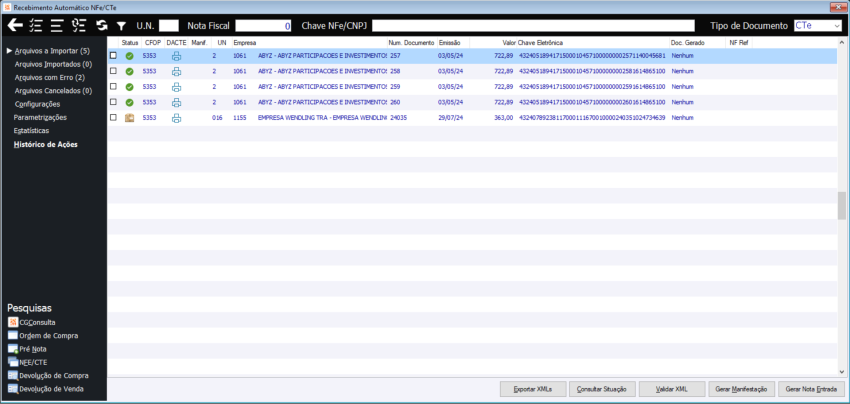Screen dimensions: 850x404
Task: Click the Chave NFe/CNPJ input field
Action: click(533, 25)
